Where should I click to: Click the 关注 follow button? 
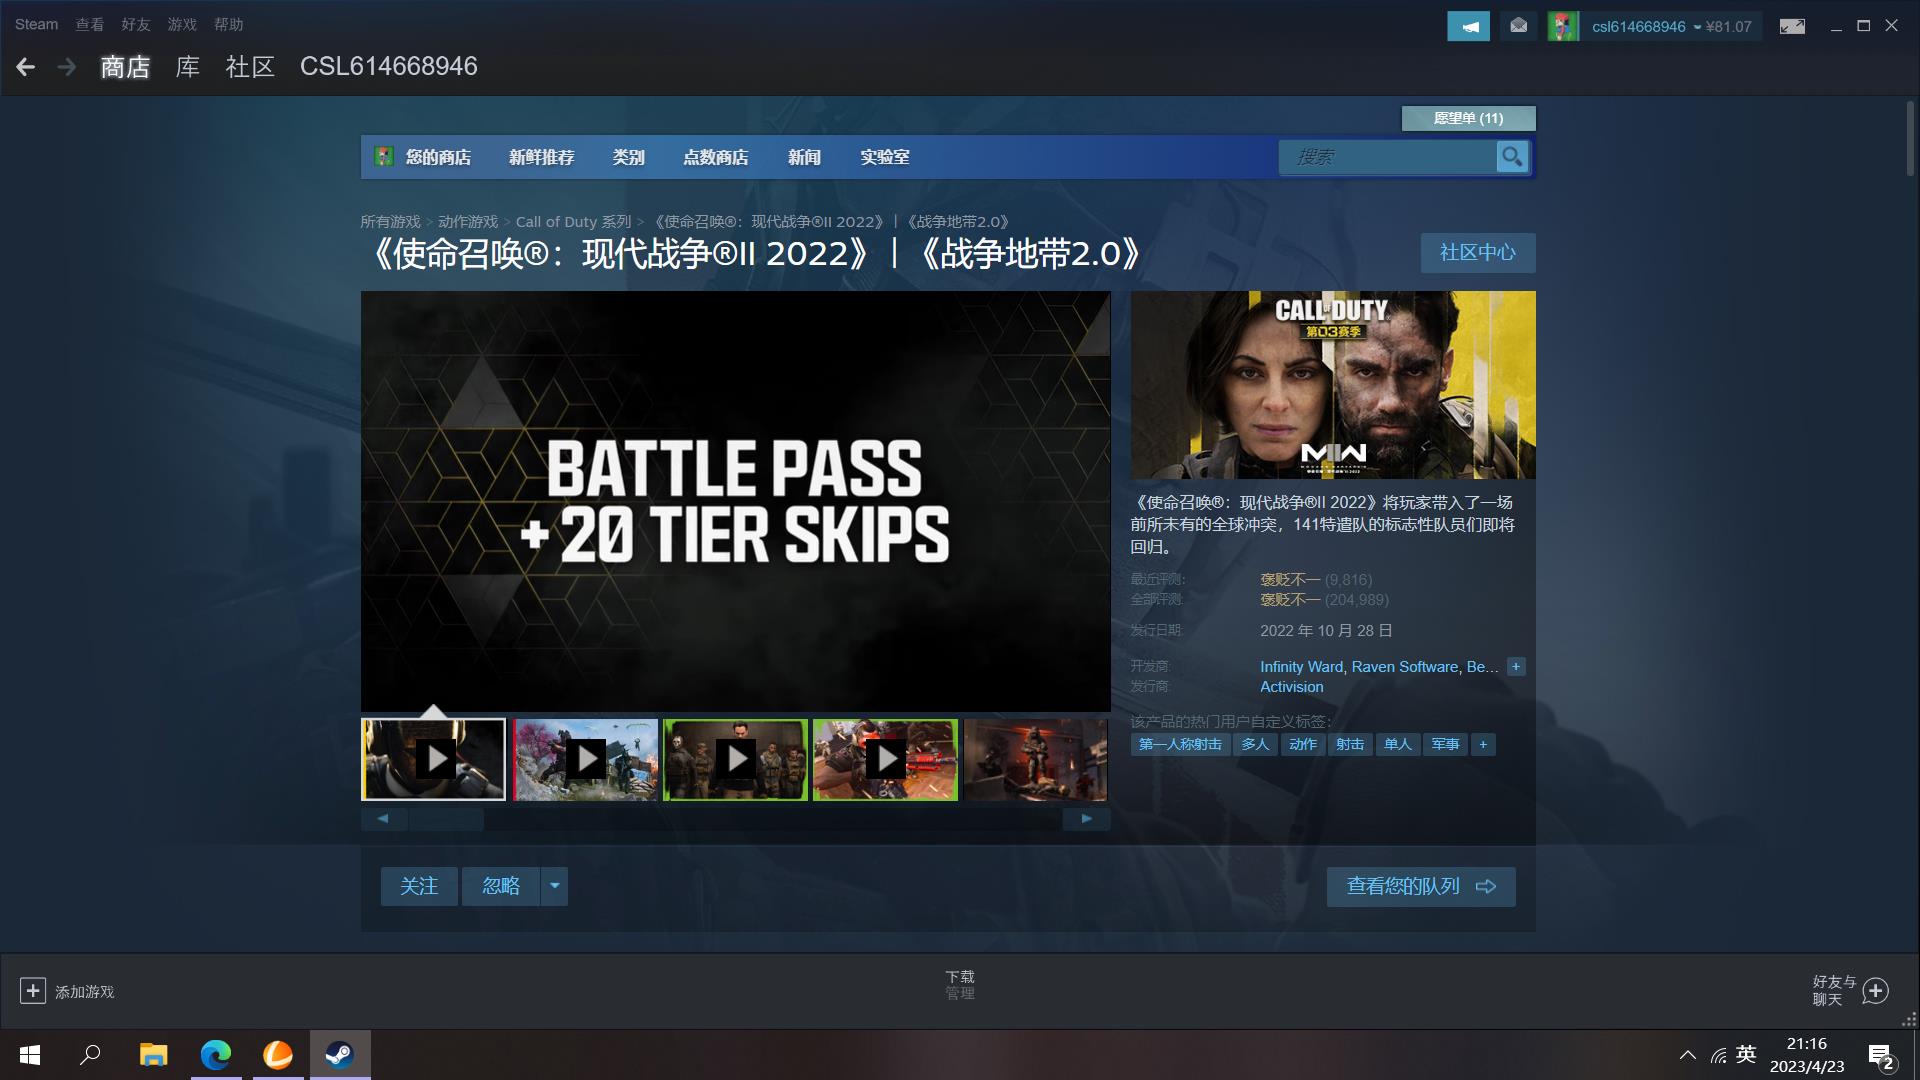click(x=419, y=886)
